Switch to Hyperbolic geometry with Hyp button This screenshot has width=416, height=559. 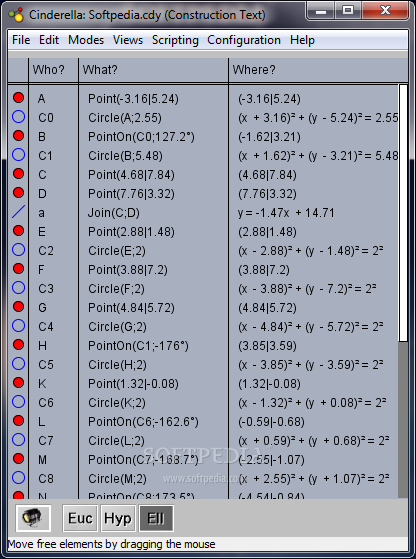coord(118,518)
